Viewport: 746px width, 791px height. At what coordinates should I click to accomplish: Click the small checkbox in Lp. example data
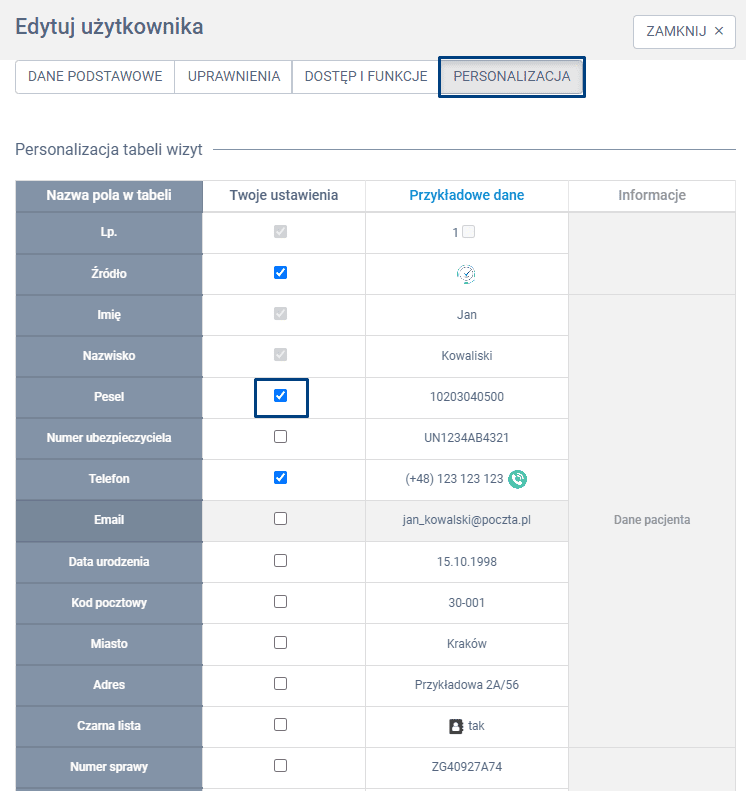click(469, 232)
